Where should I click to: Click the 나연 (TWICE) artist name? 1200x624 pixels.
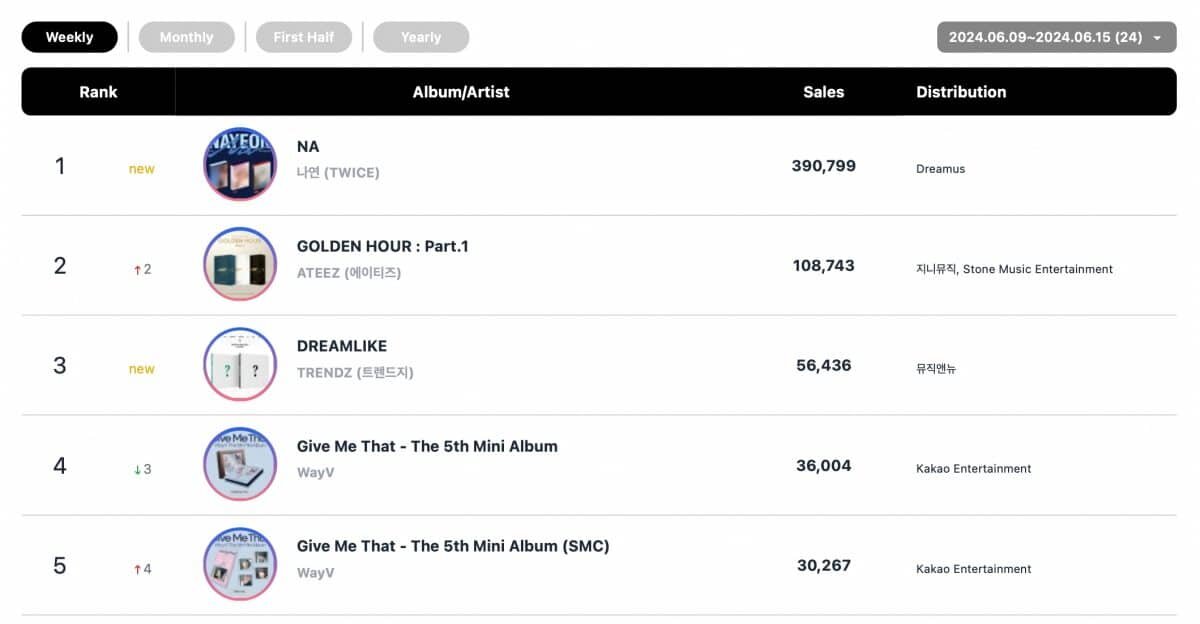338,172
